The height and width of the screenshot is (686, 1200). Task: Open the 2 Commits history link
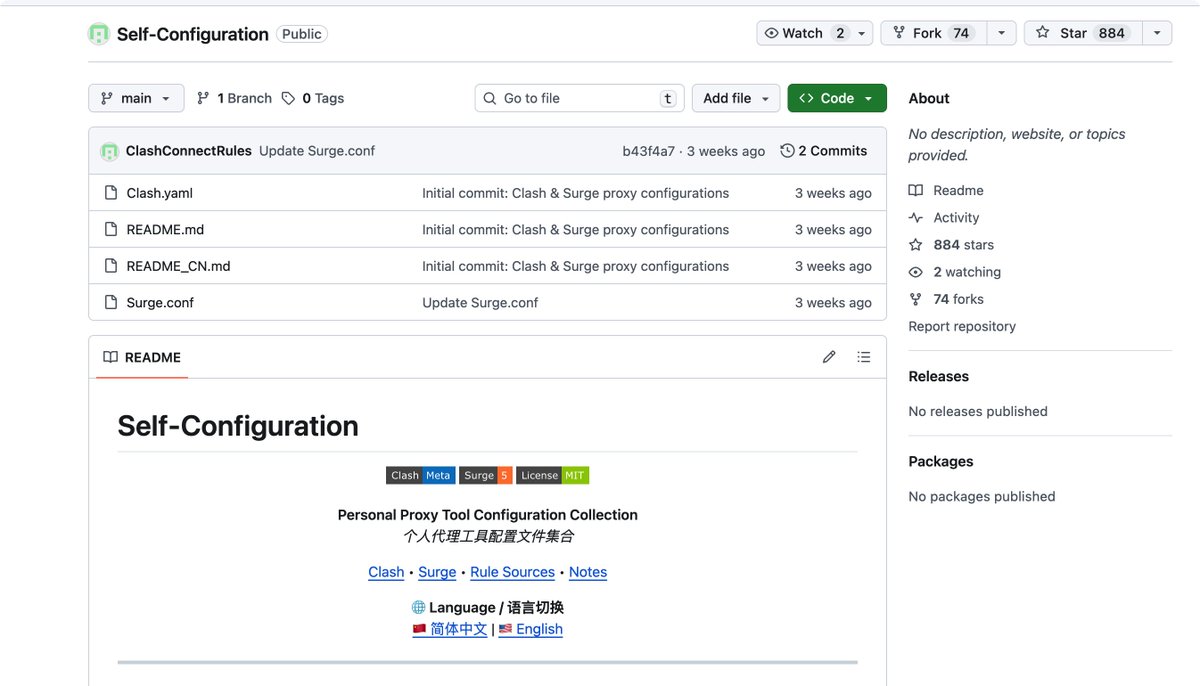(824, 151)
